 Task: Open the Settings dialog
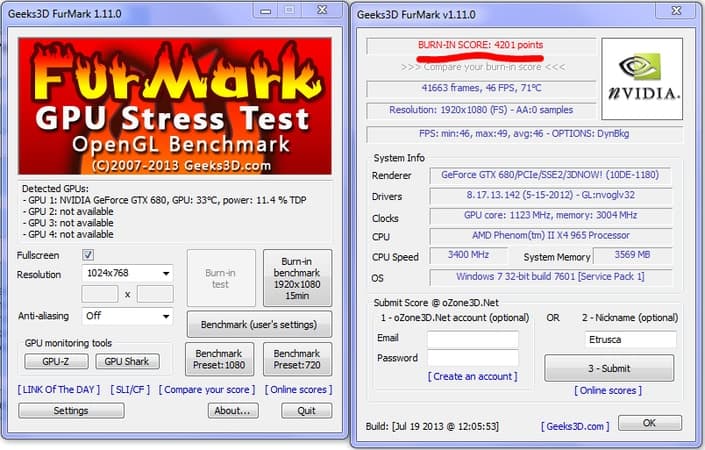[71, 410]
